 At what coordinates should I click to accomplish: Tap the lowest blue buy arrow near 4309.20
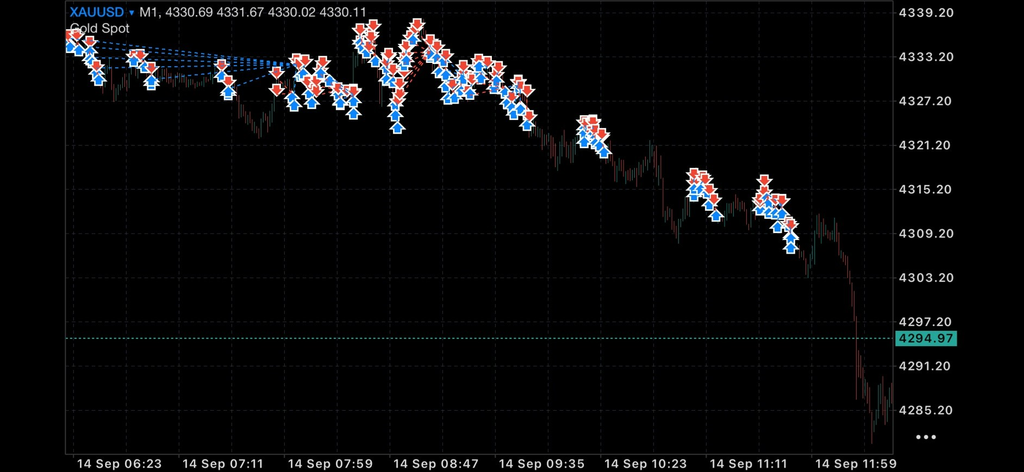pyautogui.click(x=791, y=247)
